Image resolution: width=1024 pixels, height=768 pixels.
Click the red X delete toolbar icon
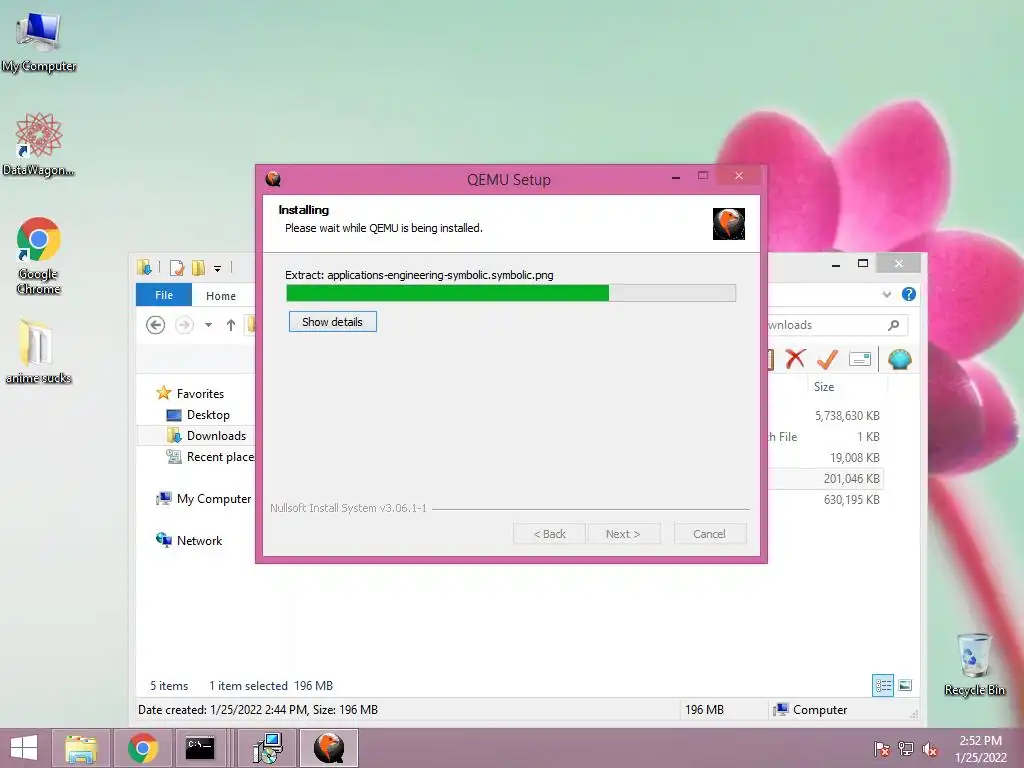click(x=795, y=359)
